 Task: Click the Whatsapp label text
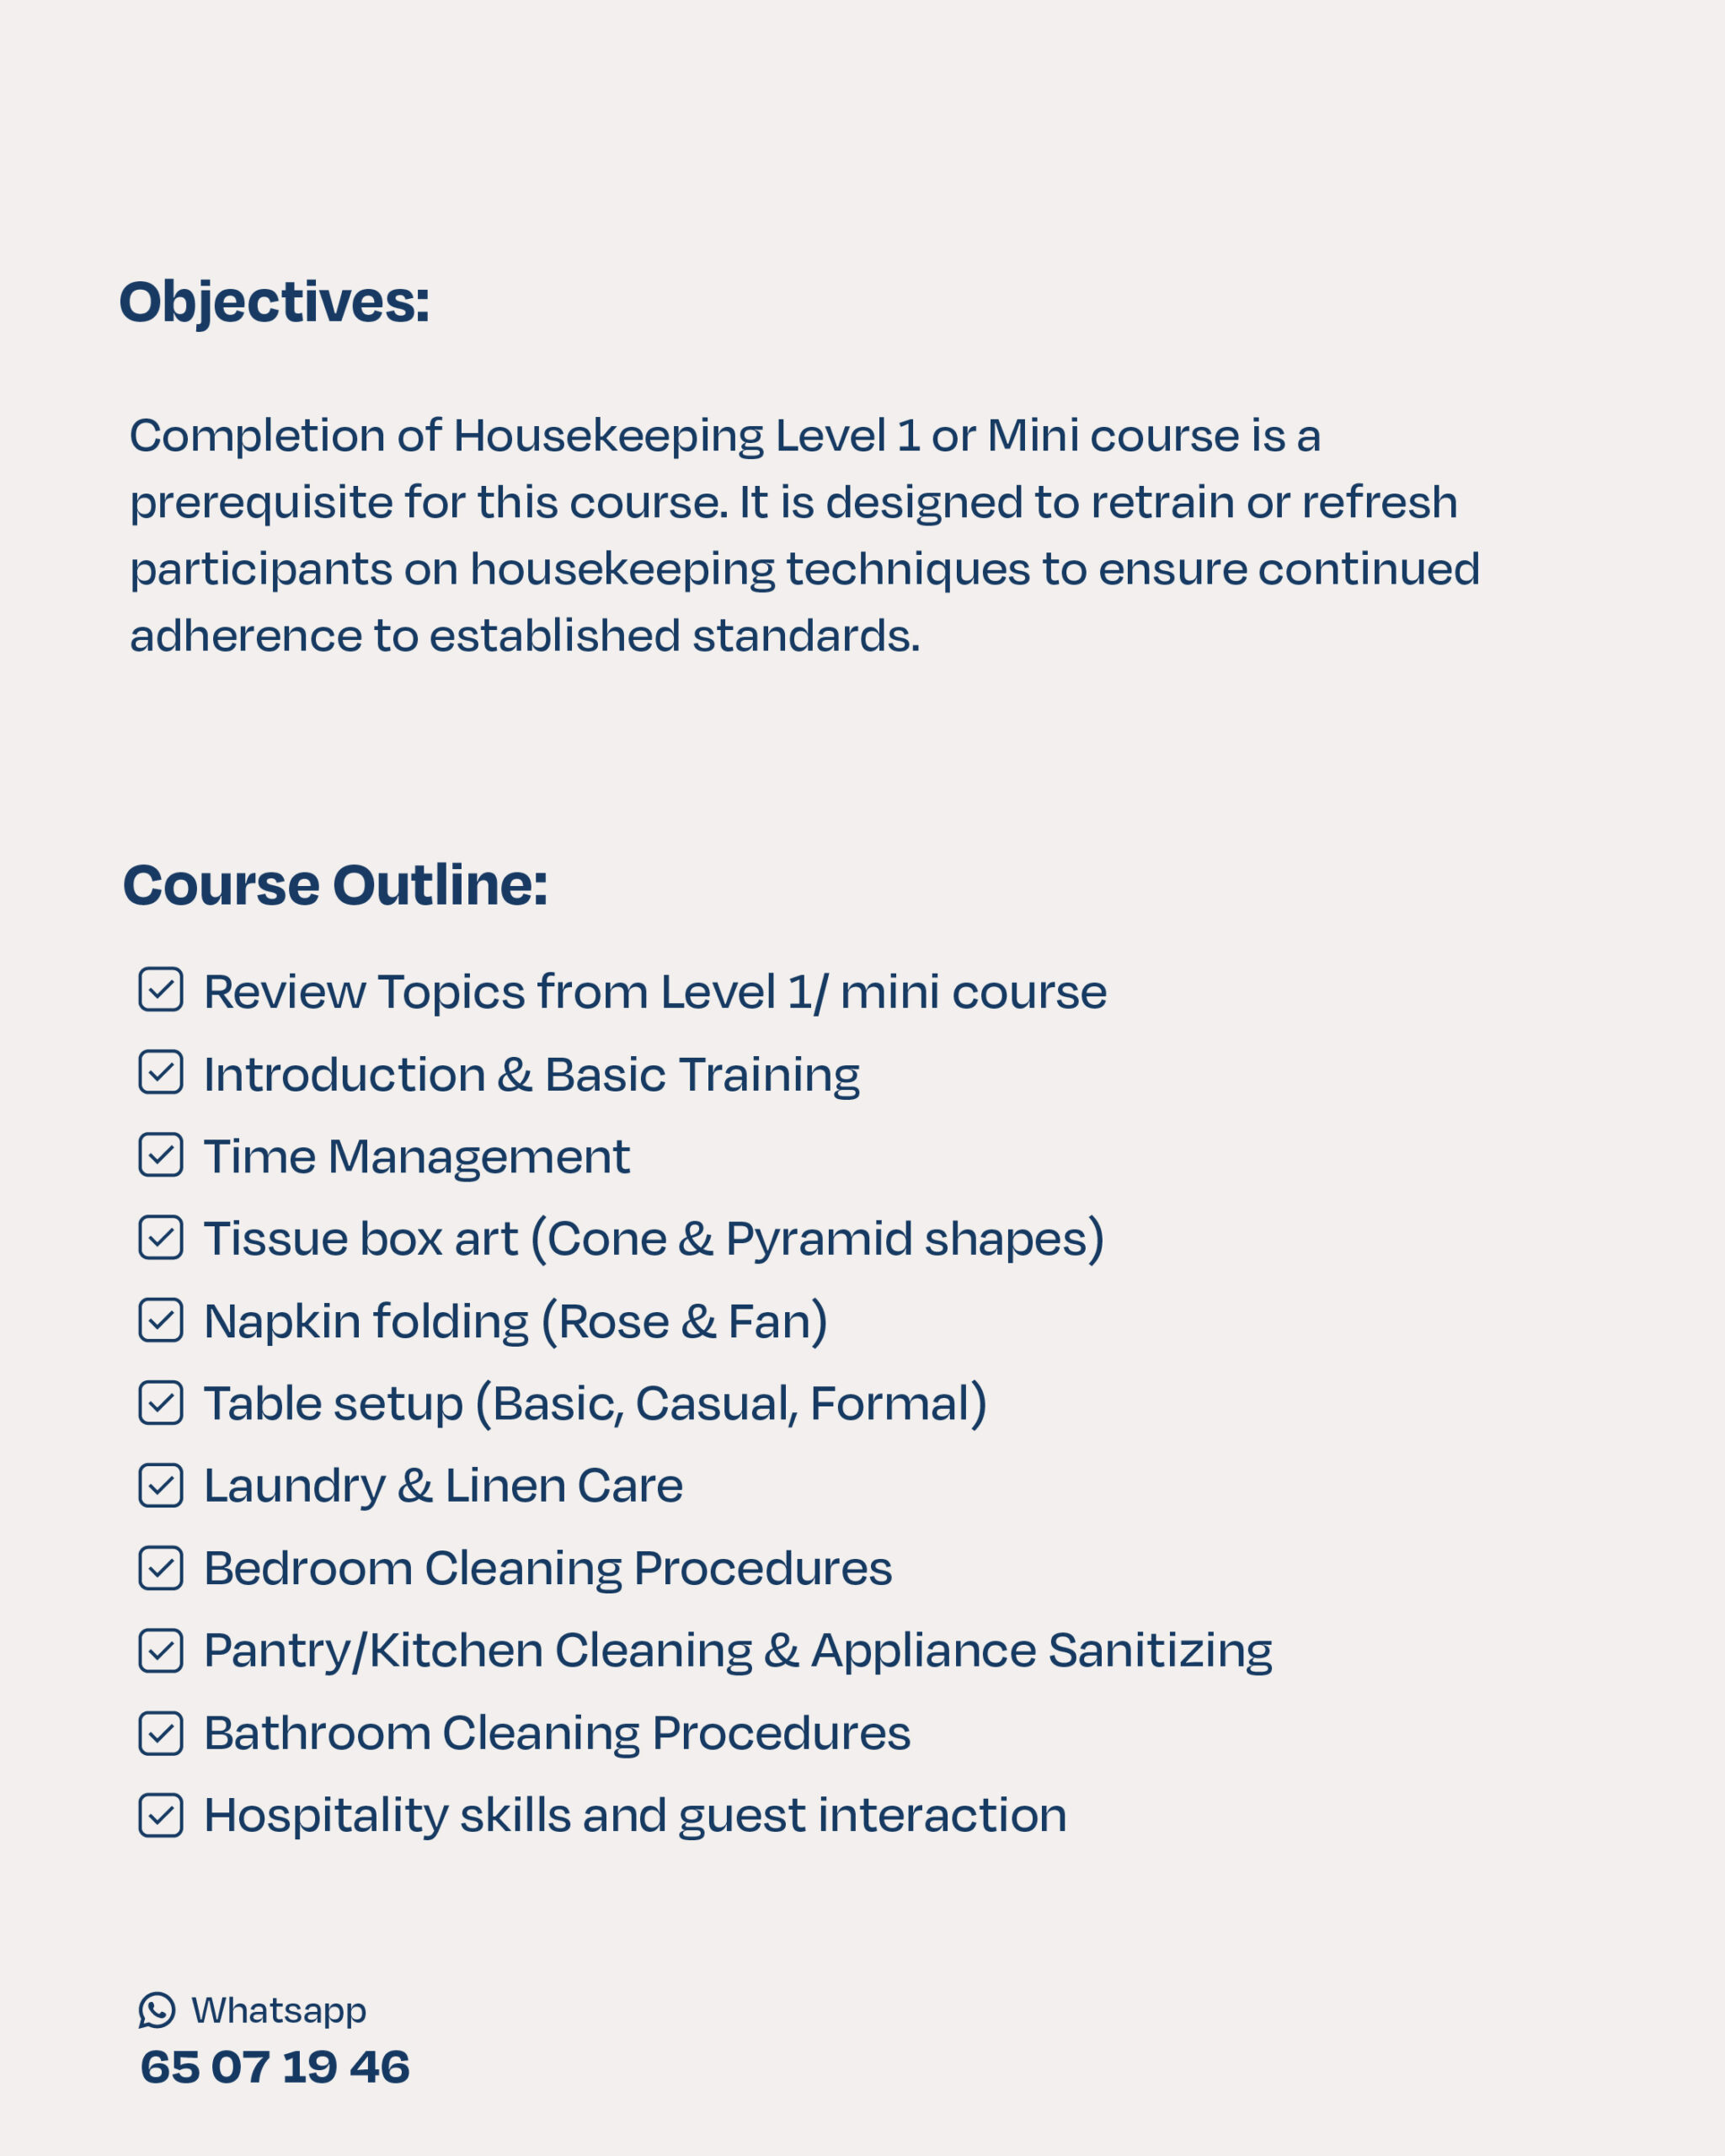279,2011
